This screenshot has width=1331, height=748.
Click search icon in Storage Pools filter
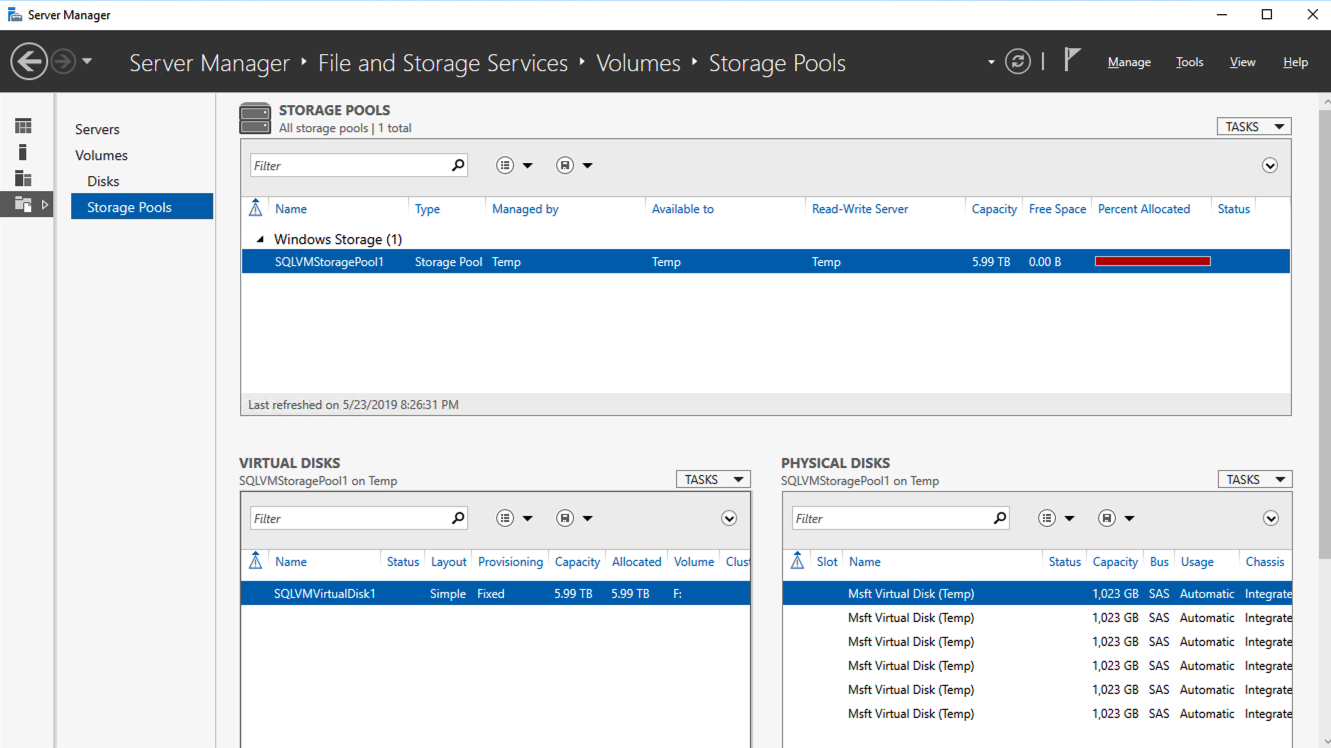coord(458,165)
